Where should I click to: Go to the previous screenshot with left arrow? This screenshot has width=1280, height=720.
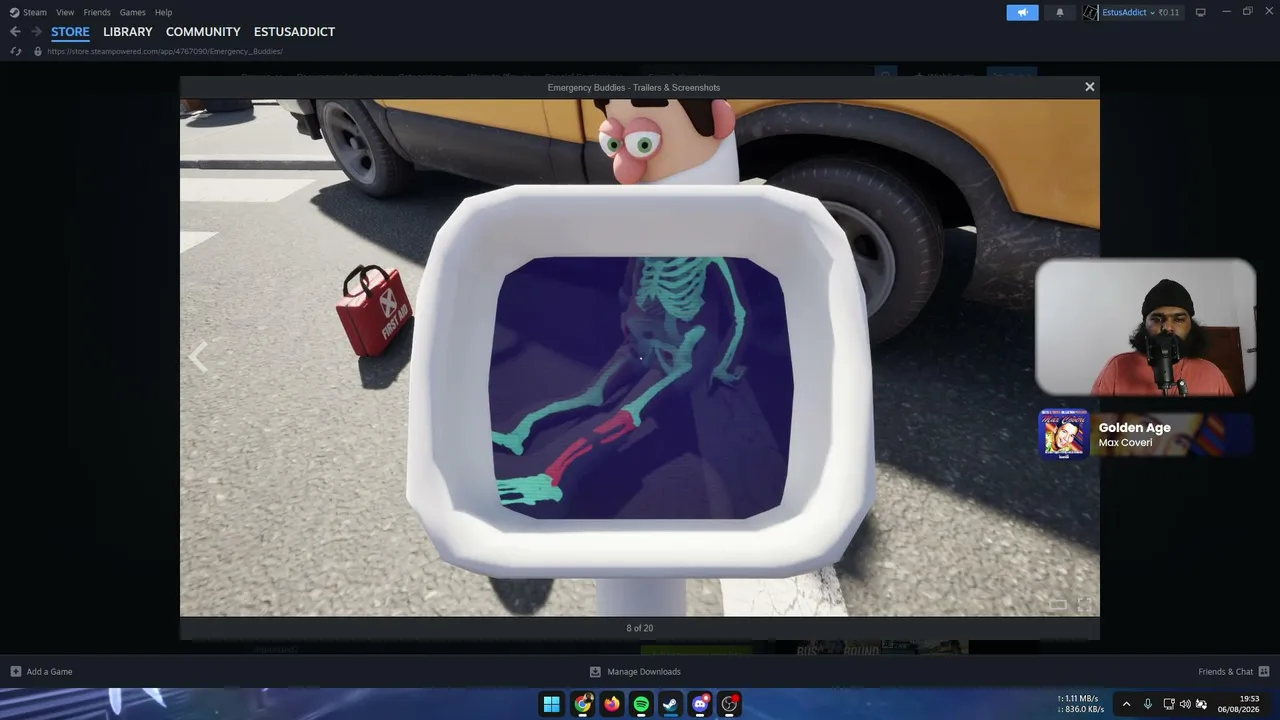(x=198, y=357)
